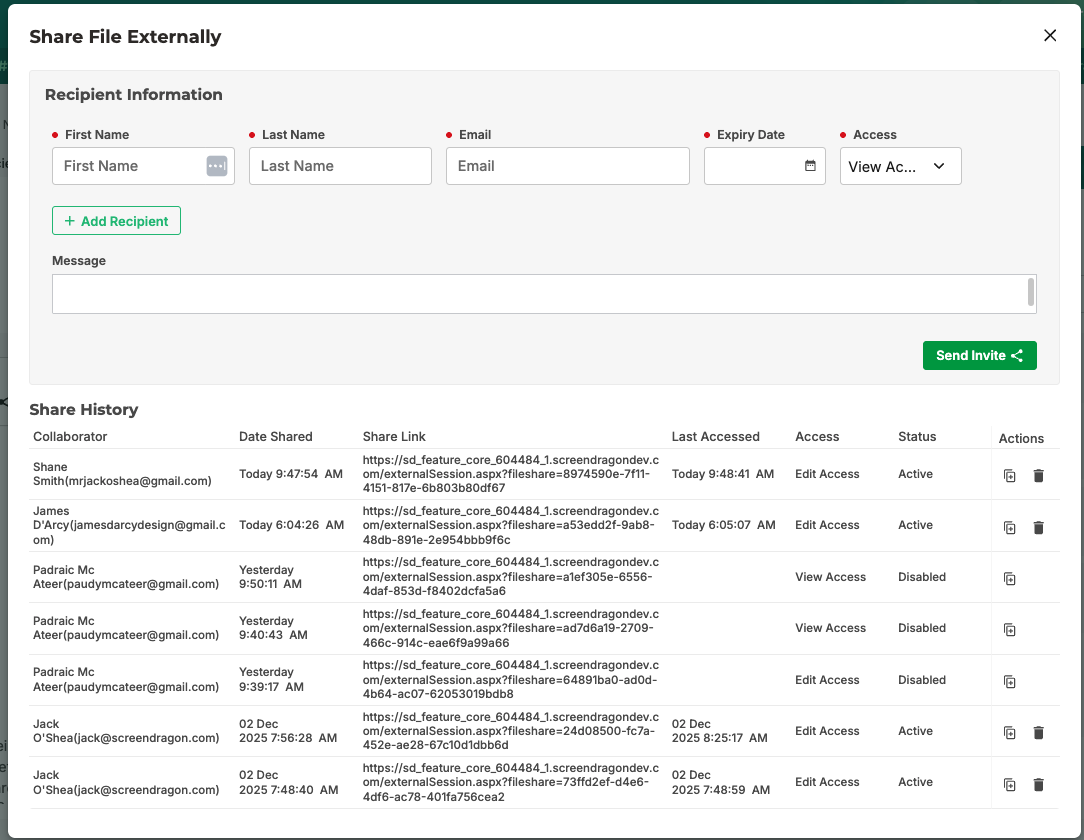The width and height of the screenshot is (1084, 840).
Task: Click 'Today 6:04:26 AM' date shared cell
Action: (292, 525)
